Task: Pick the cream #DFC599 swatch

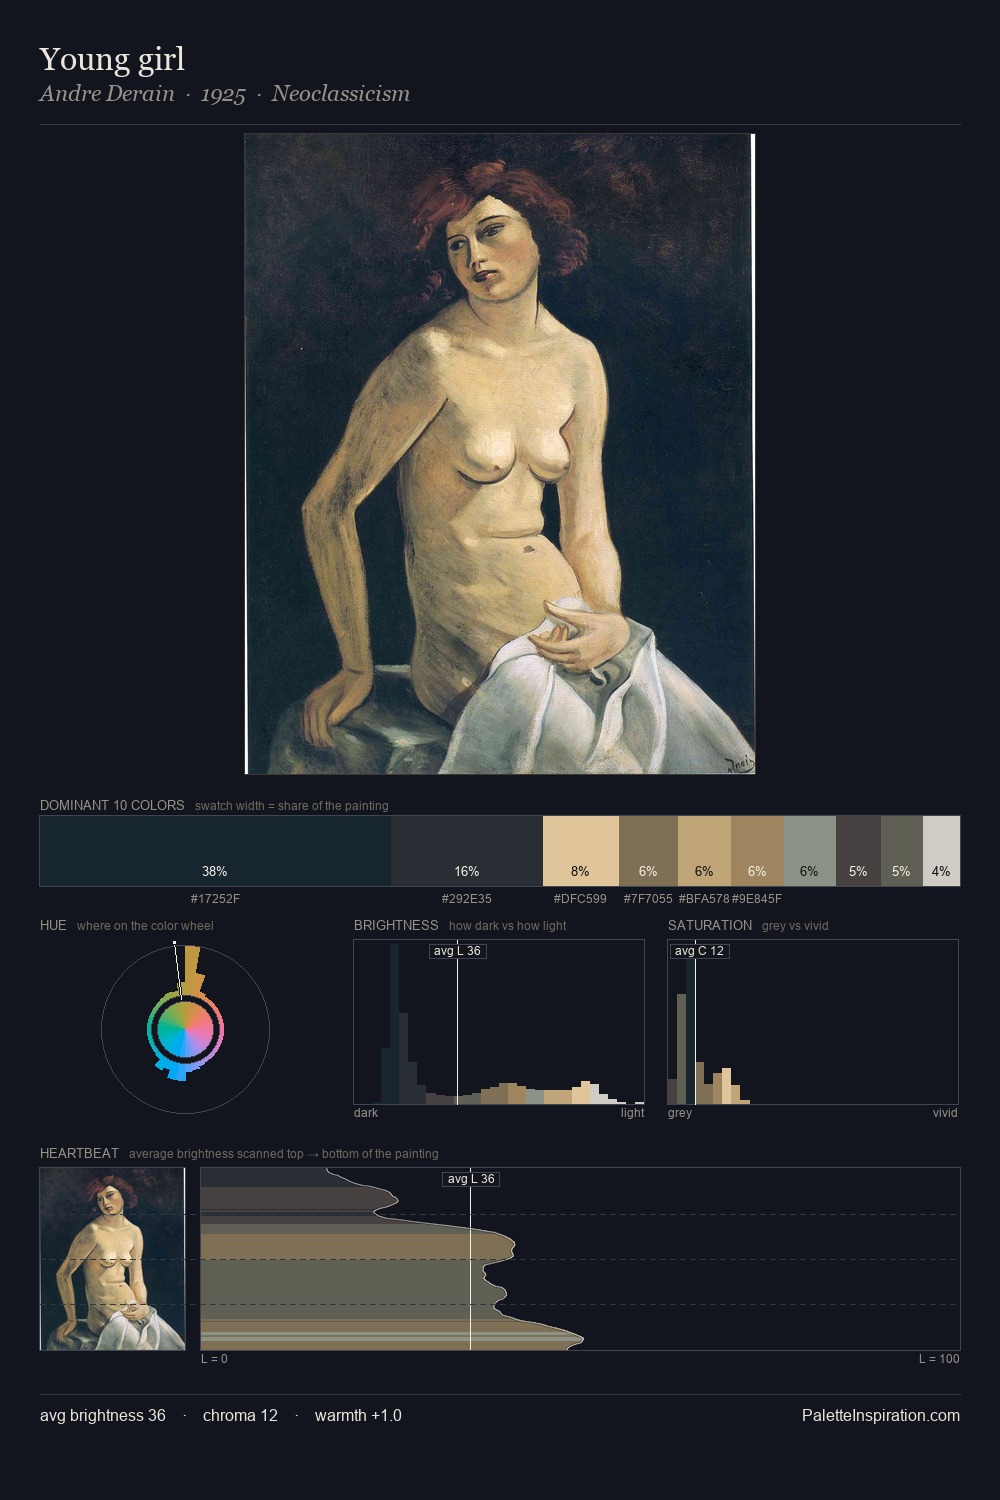Action: click(x=581, y=851)
